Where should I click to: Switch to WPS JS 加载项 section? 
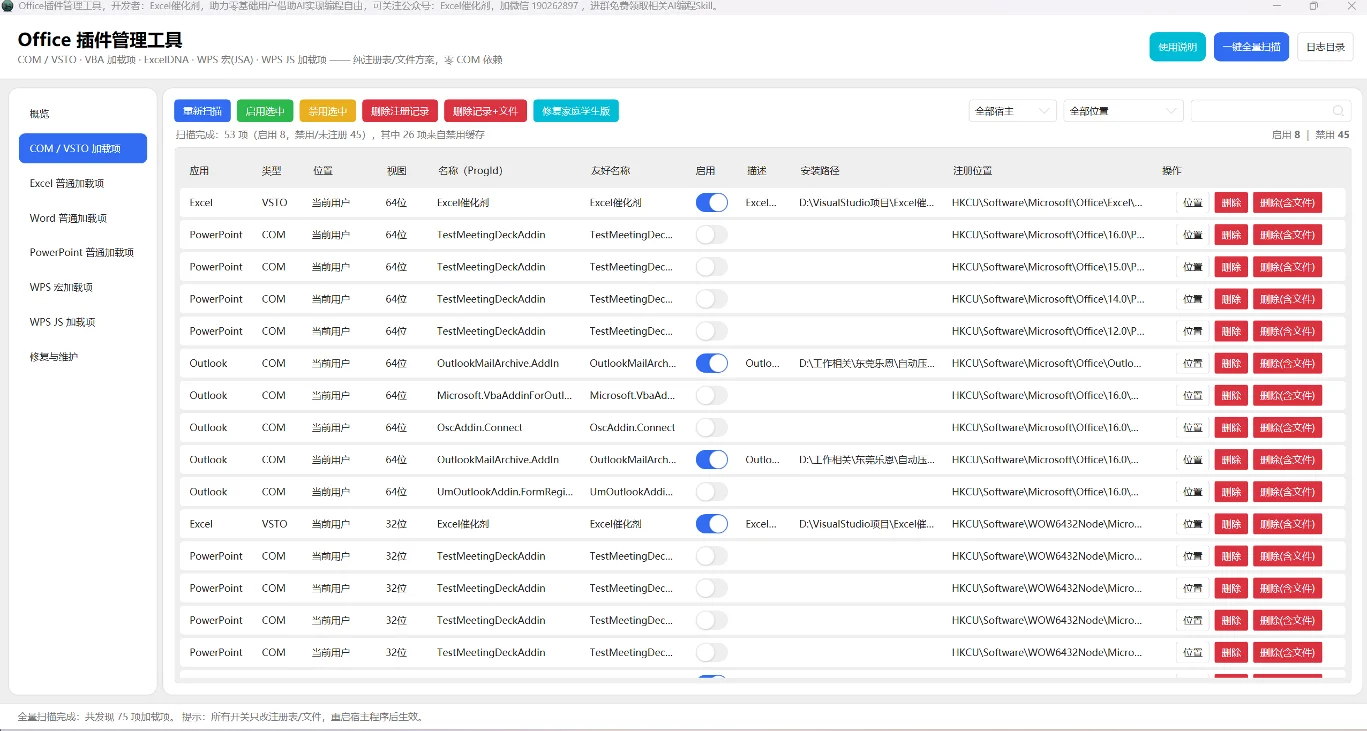(x=83, y=322)
